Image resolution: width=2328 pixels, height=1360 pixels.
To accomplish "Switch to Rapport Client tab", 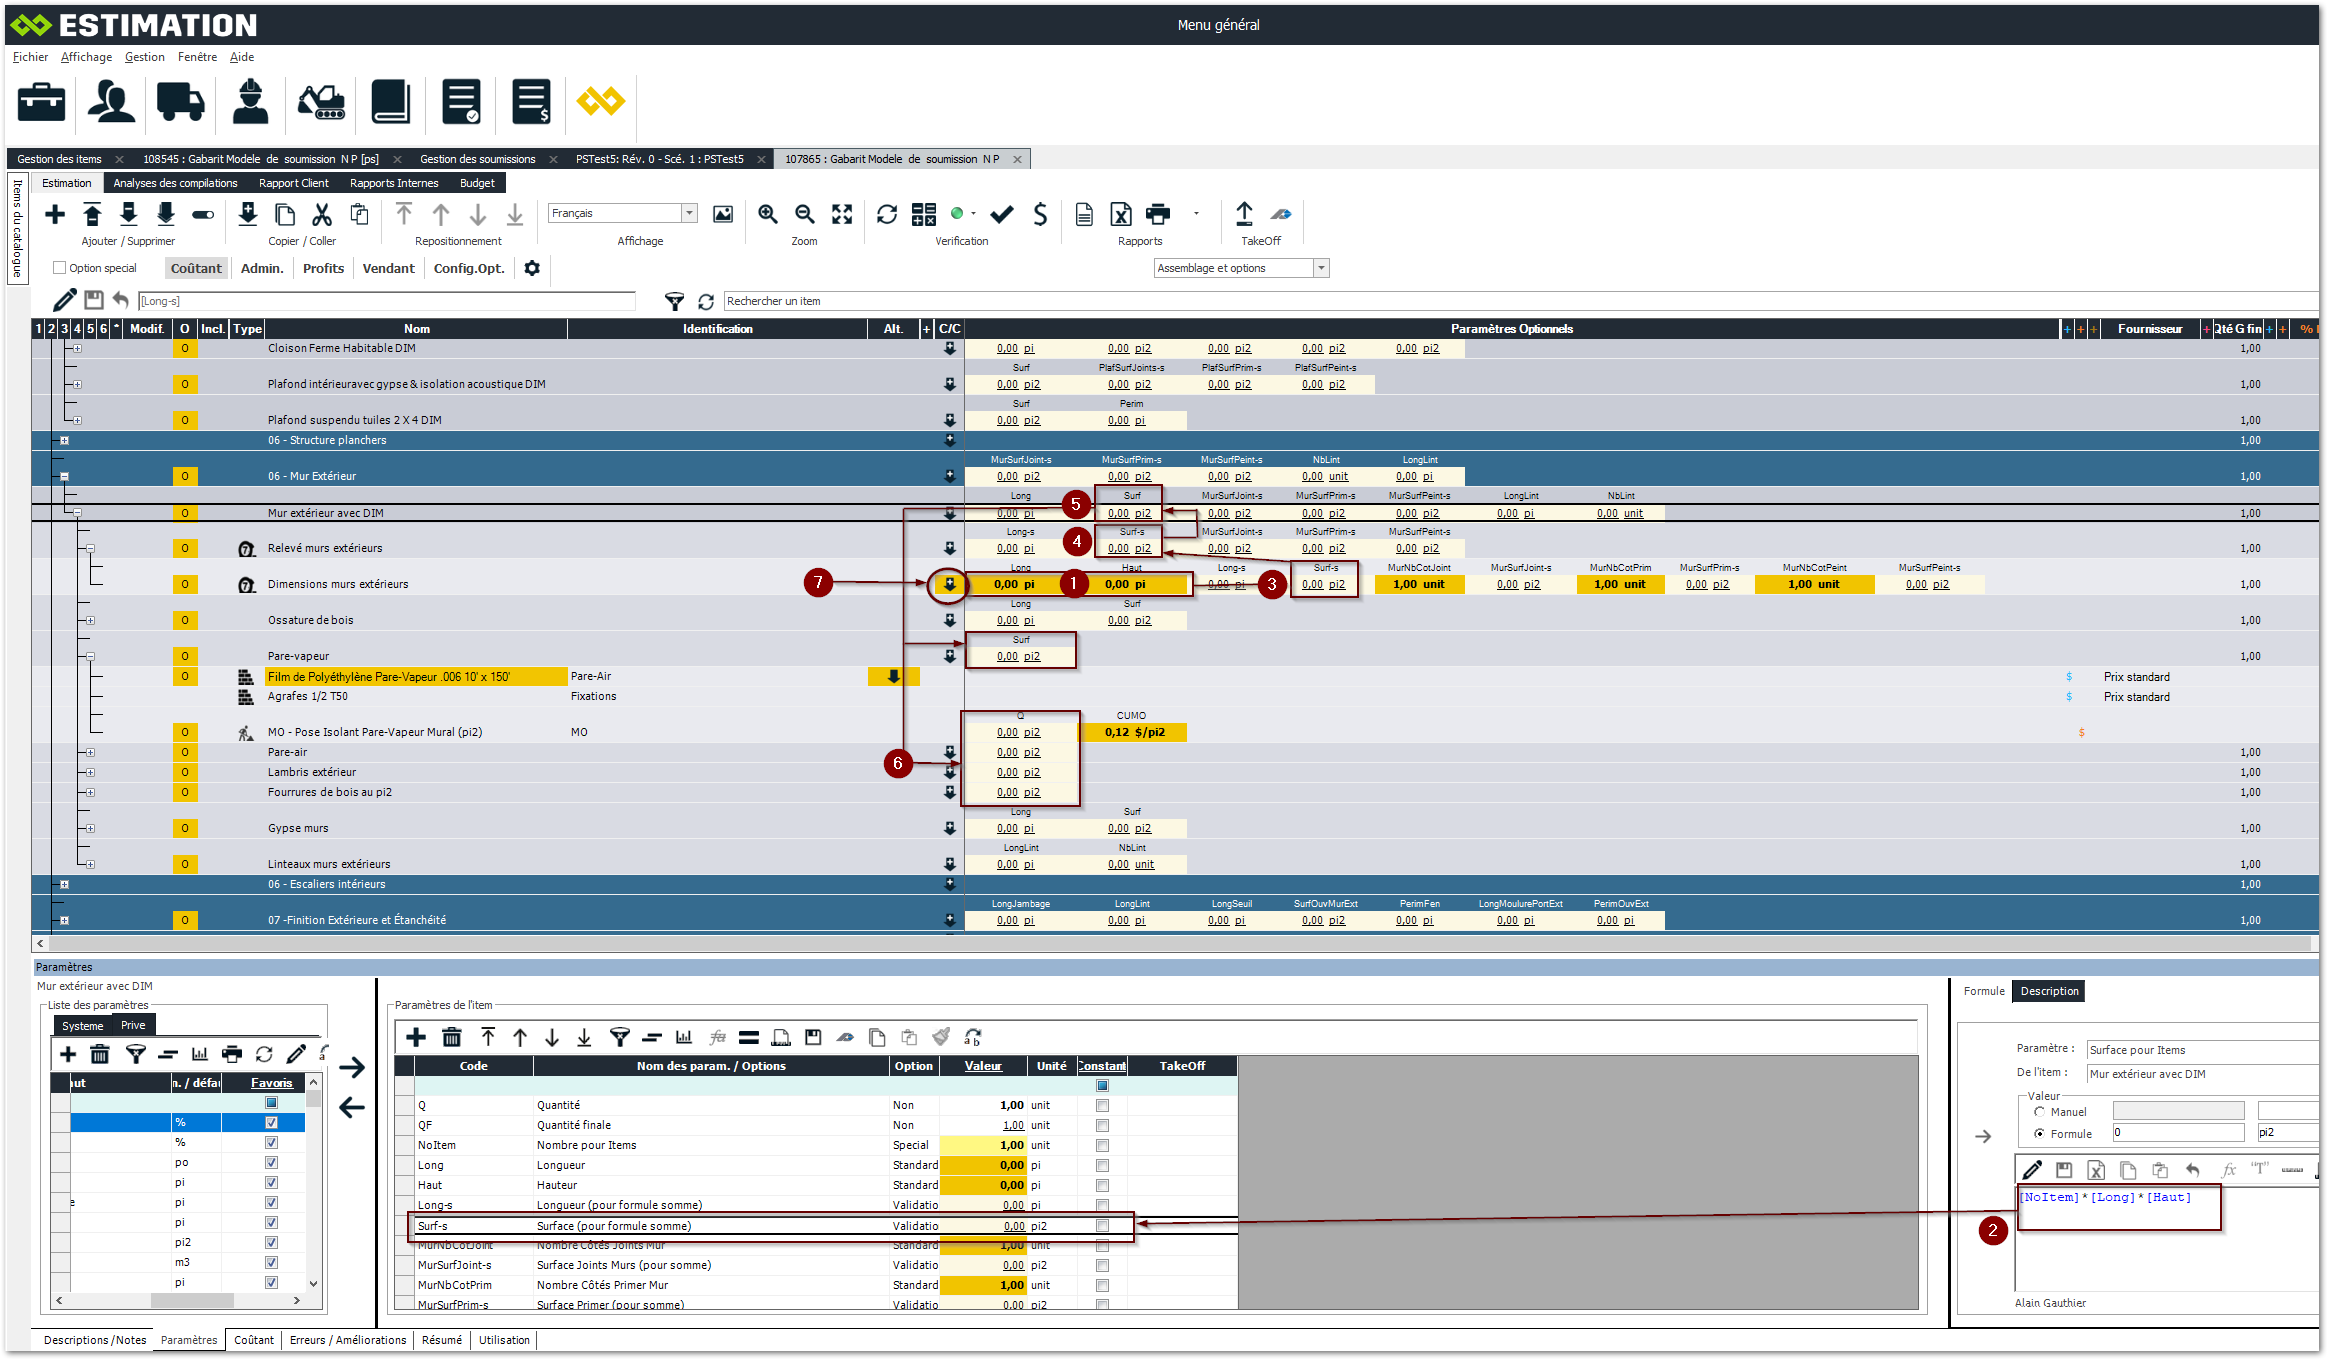I will tap(293, 183).
